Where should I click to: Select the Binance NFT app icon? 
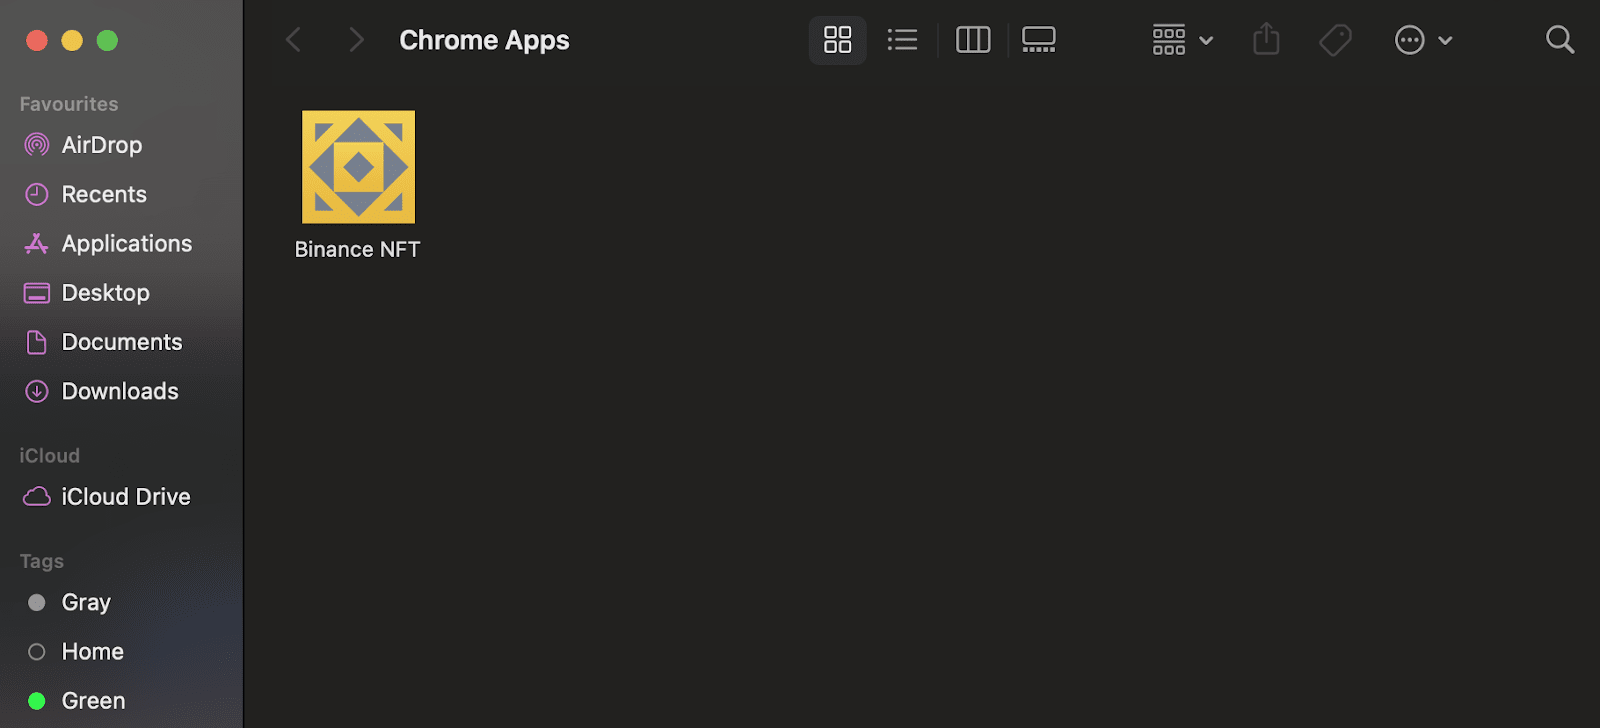pyautogui.click(x=358, y=167)
